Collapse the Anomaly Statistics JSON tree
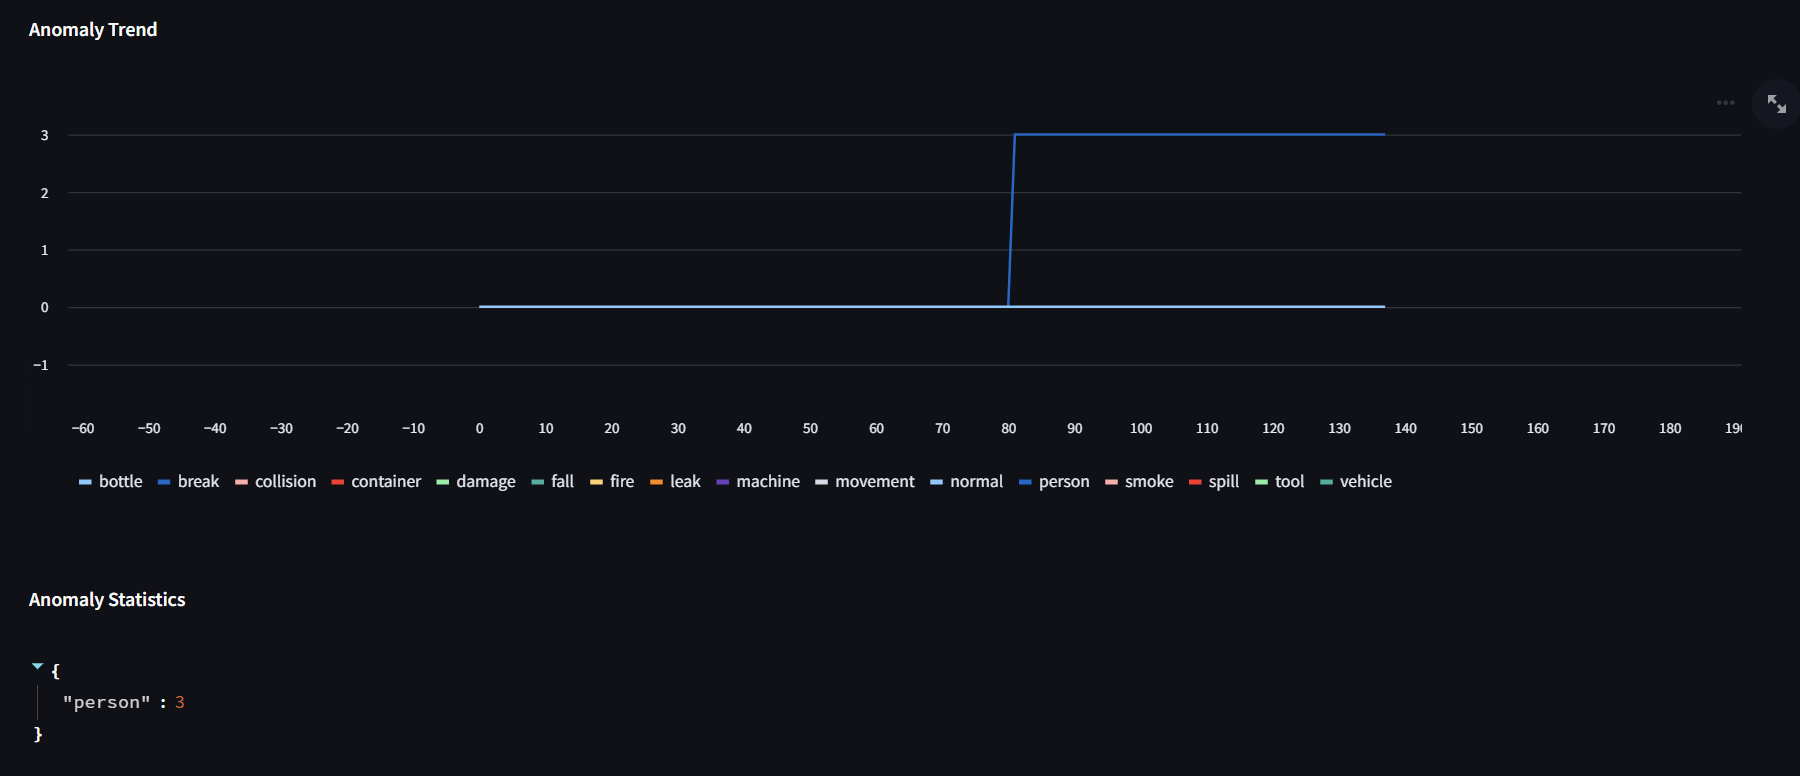The image size is (1800, 776). tap(38, 666)
